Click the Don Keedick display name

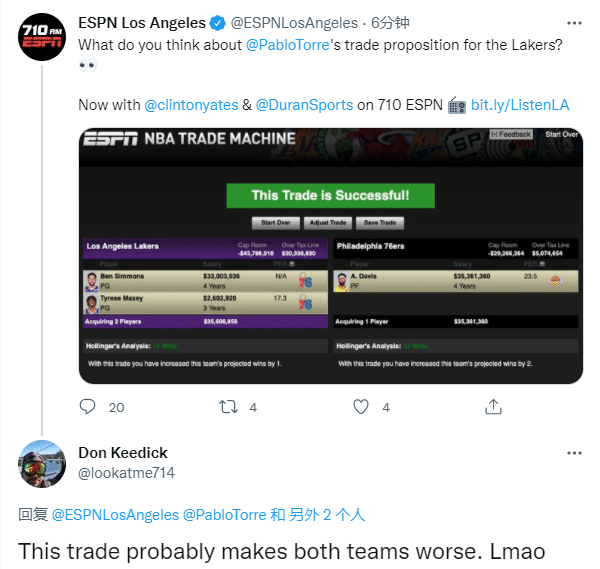pyautogui.click(x=123, y=453)
